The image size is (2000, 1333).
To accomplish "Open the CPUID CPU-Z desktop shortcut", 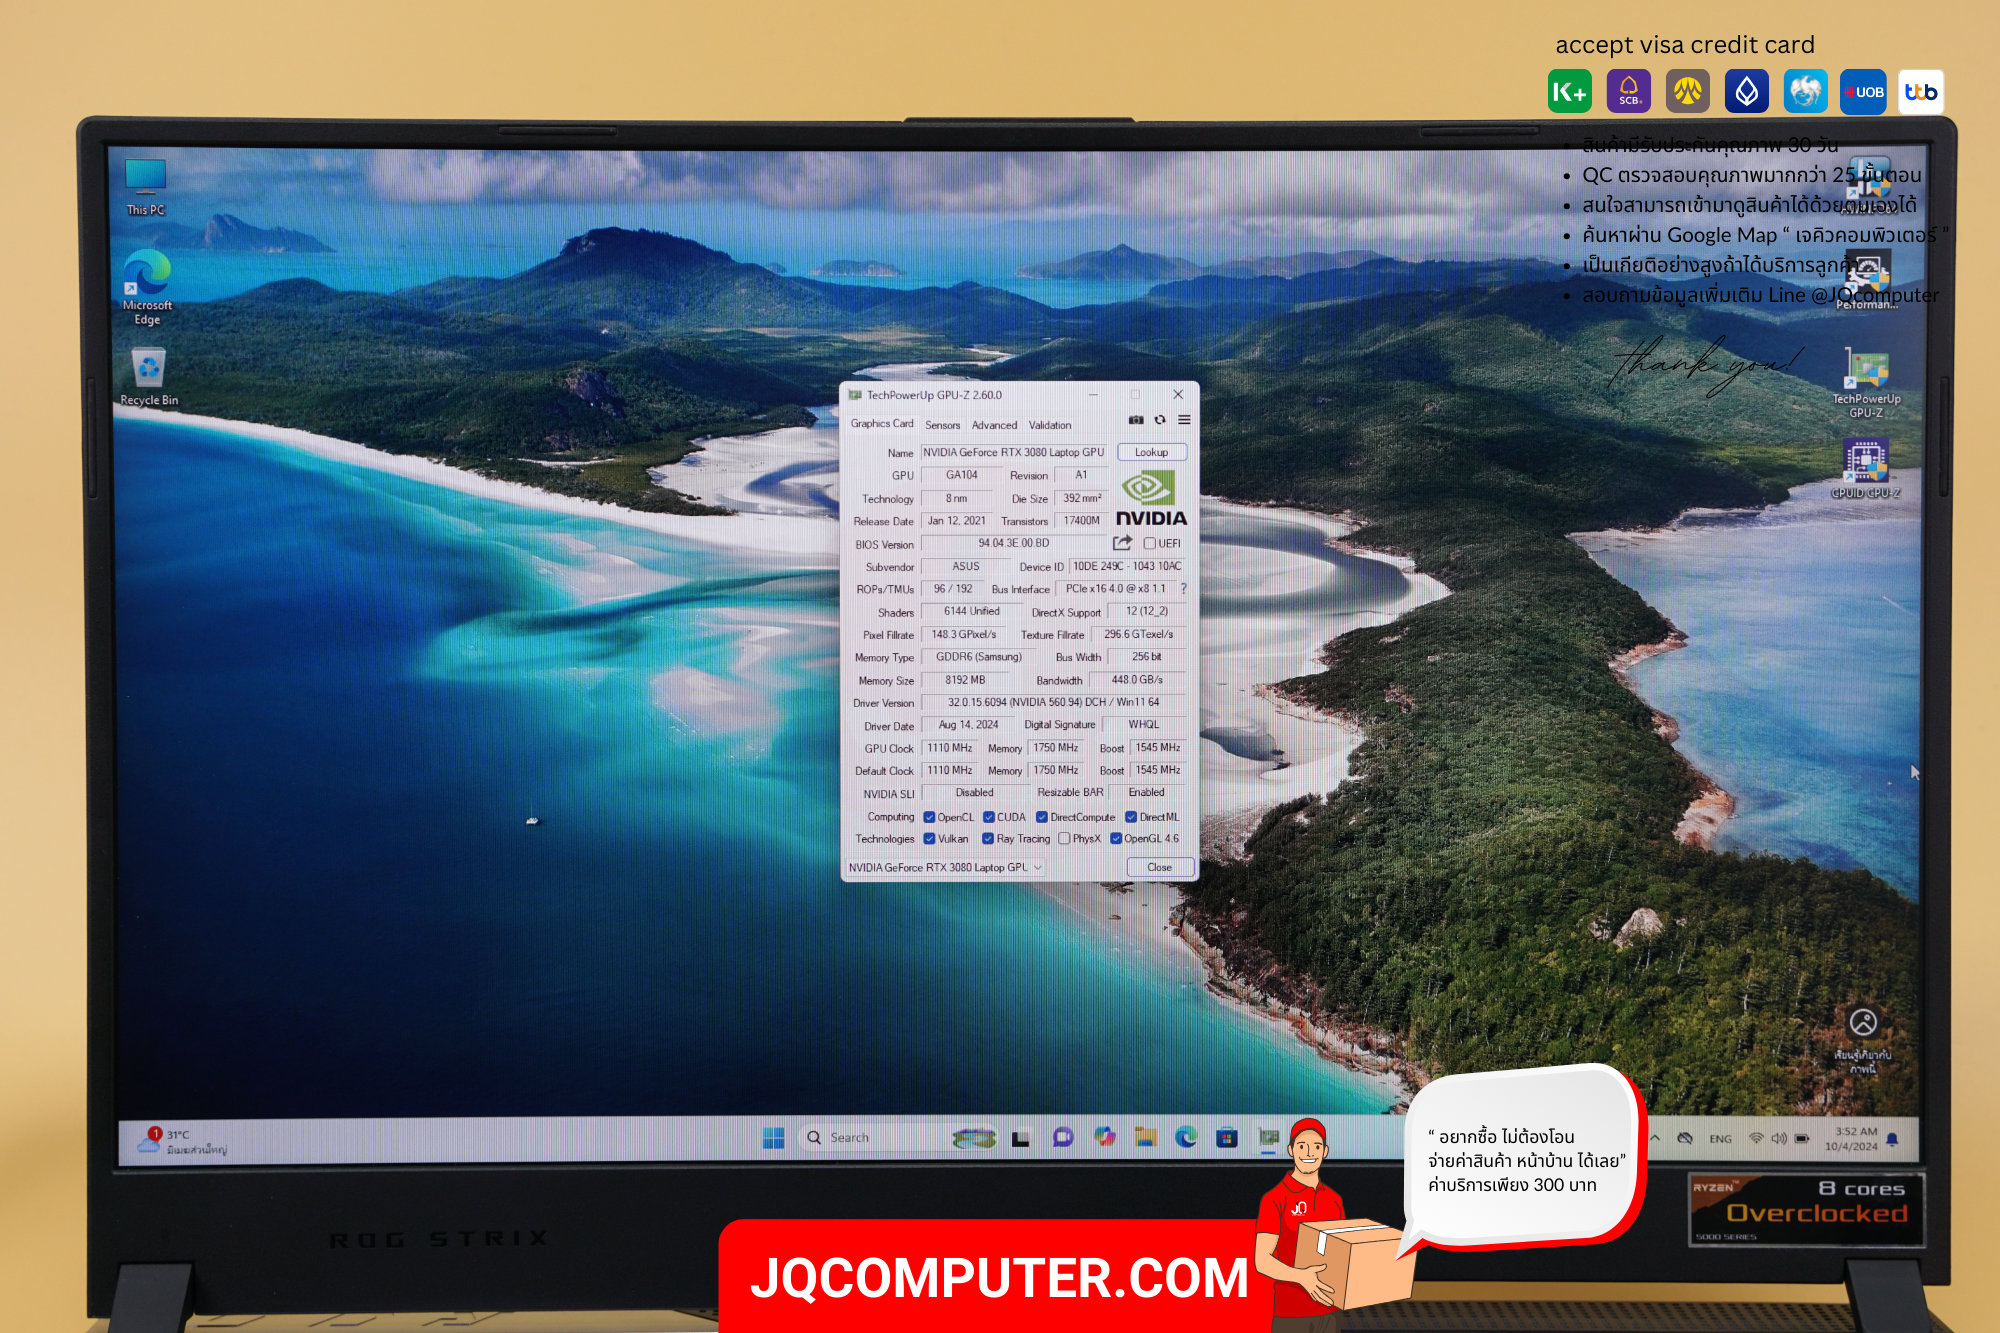I will 1866,468.
